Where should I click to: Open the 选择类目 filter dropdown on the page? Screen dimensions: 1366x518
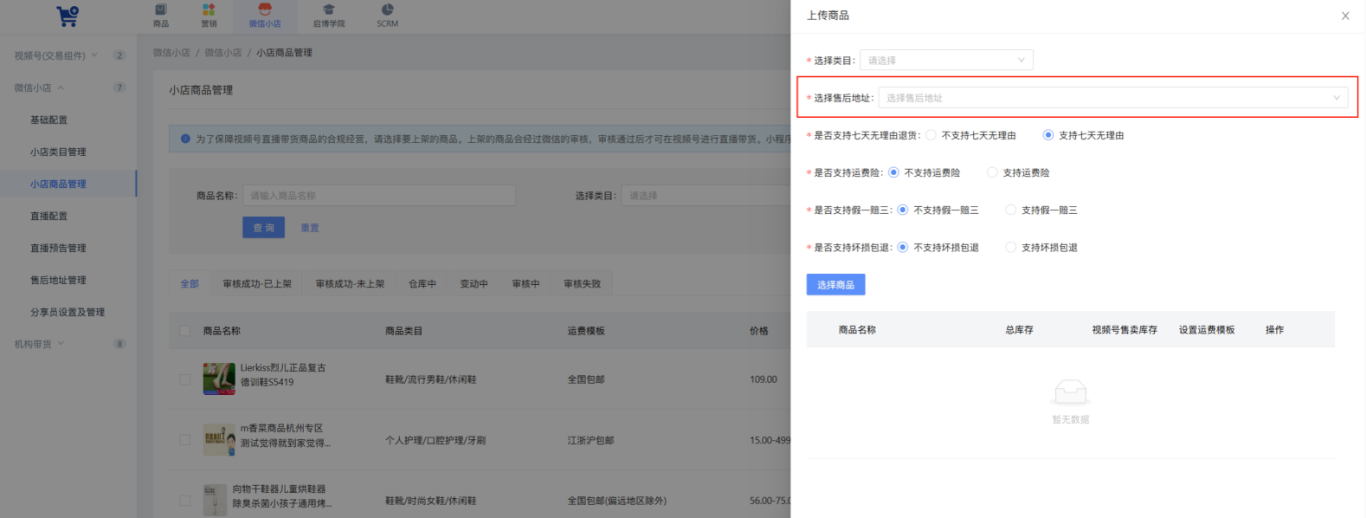tap(706, 196)
